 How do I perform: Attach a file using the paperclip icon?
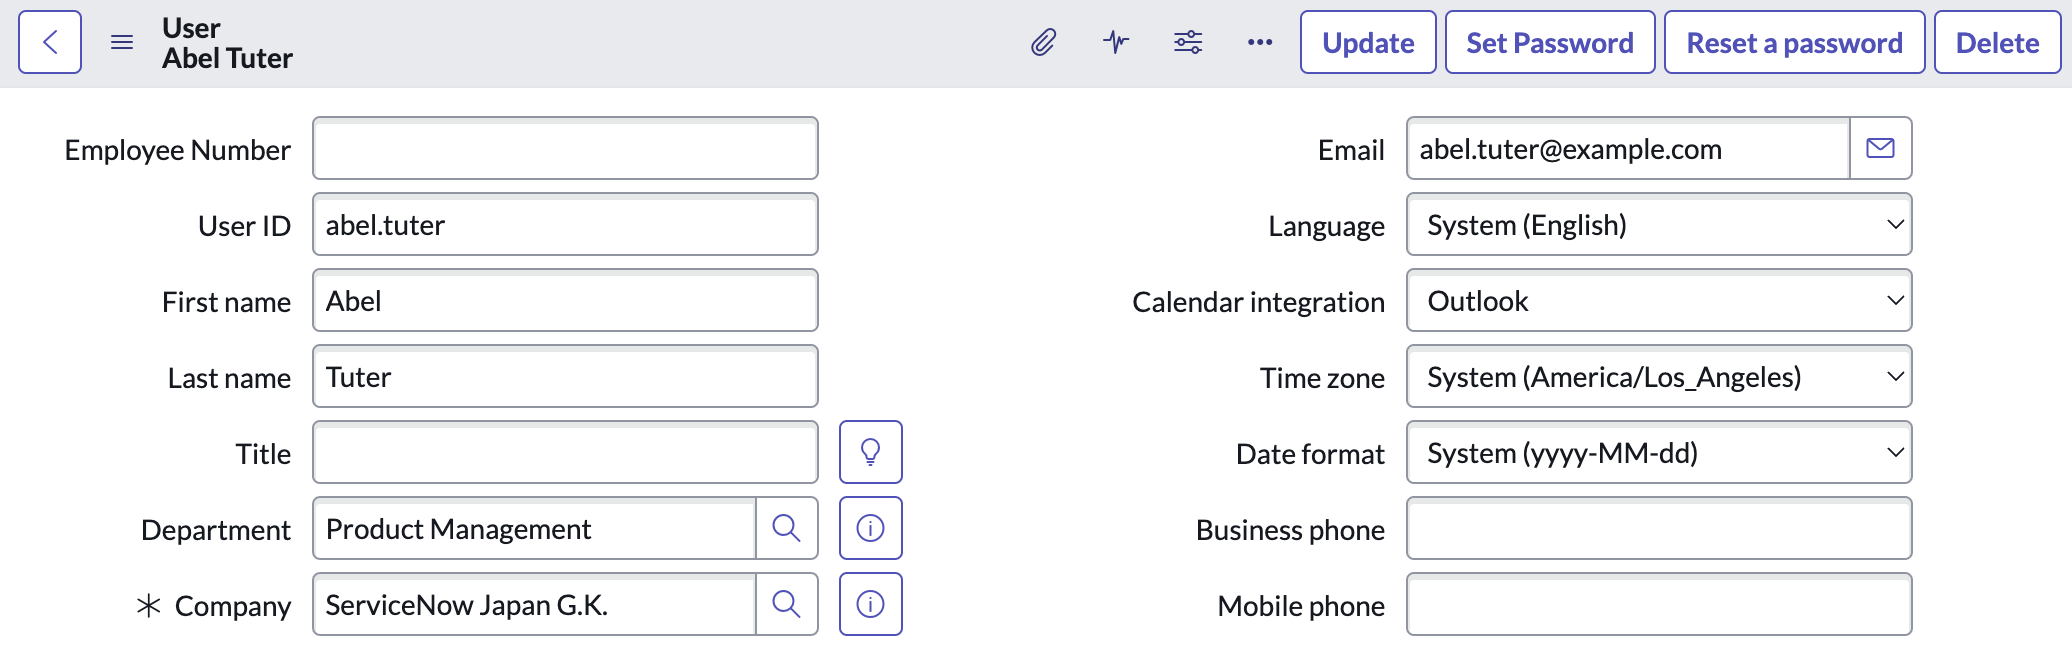1044,42
